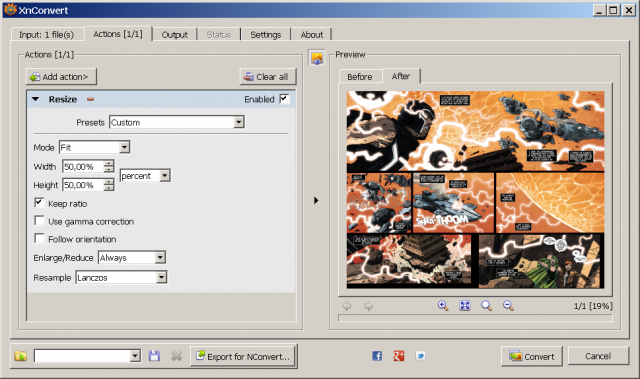Click the Add action button
The image size is (640, 379).
coord(61,77)
